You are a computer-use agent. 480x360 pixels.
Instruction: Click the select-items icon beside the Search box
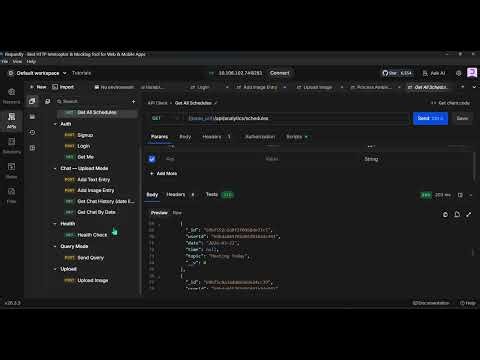tap(48, 101)
